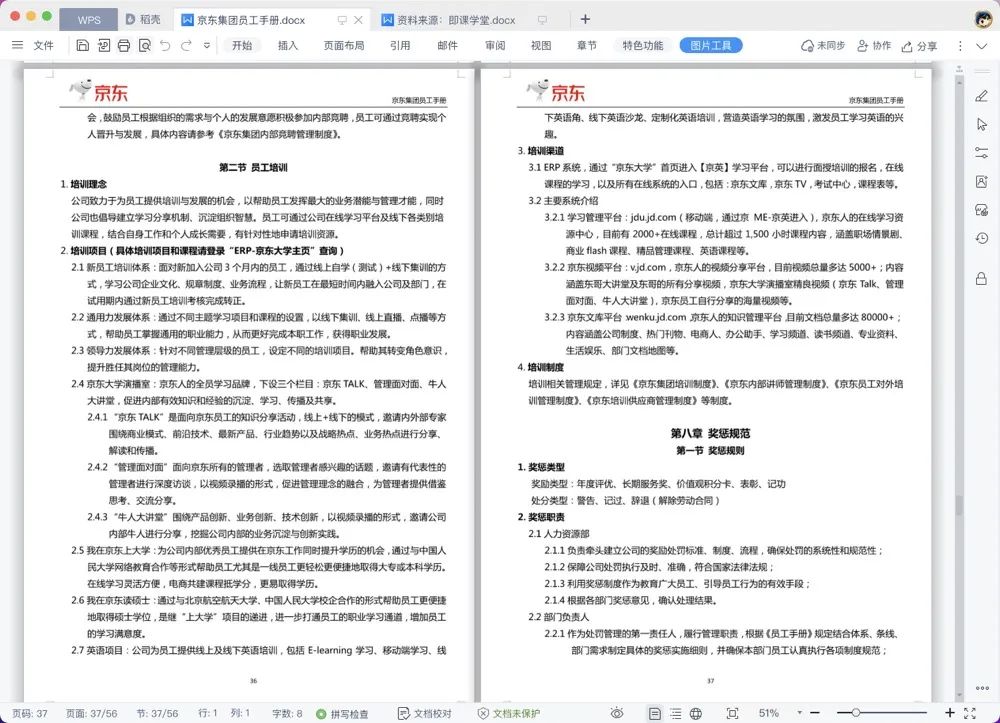Viewport: 1000px width, 723px height.
Task: Expand quick access toolbar dropdown
Action: 207,45
